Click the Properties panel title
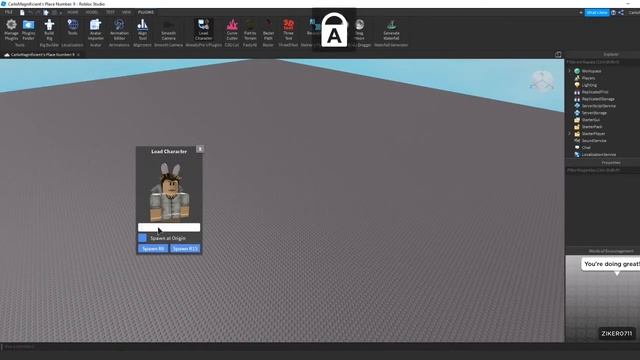 tap(611, 162)
